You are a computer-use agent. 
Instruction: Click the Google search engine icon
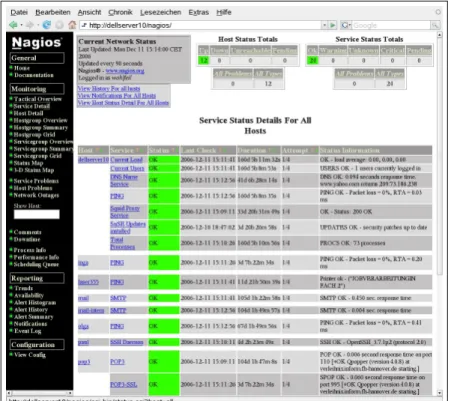pos(345,25)
